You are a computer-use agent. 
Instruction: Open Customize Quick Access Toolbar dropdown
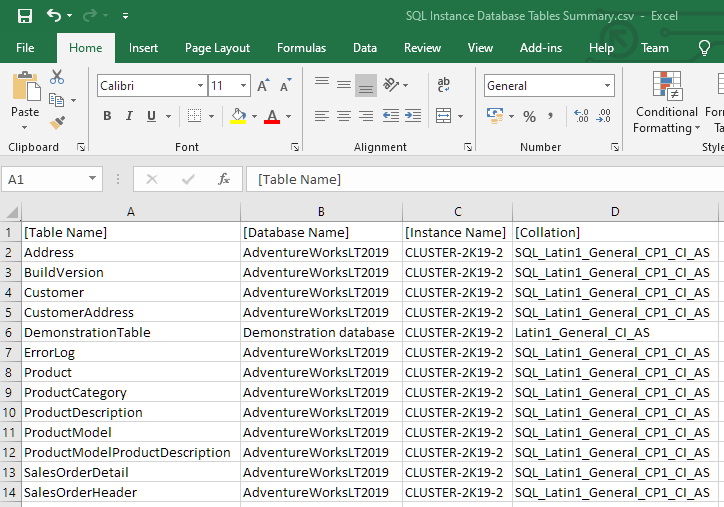tap(125, 16)
